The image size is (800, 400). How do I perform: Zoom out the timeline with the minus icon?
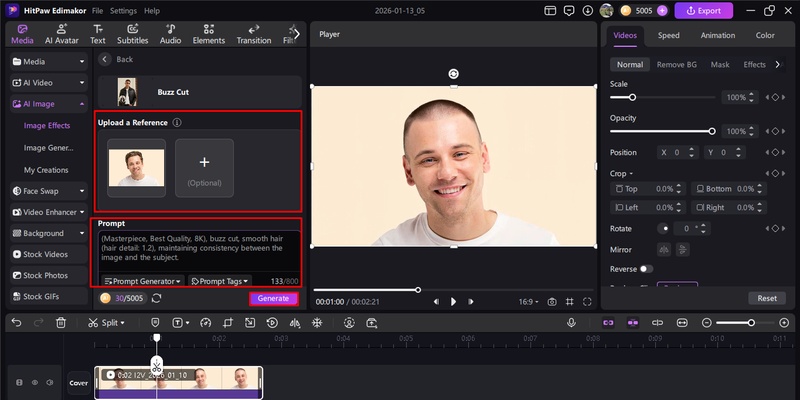pos(707,322)
